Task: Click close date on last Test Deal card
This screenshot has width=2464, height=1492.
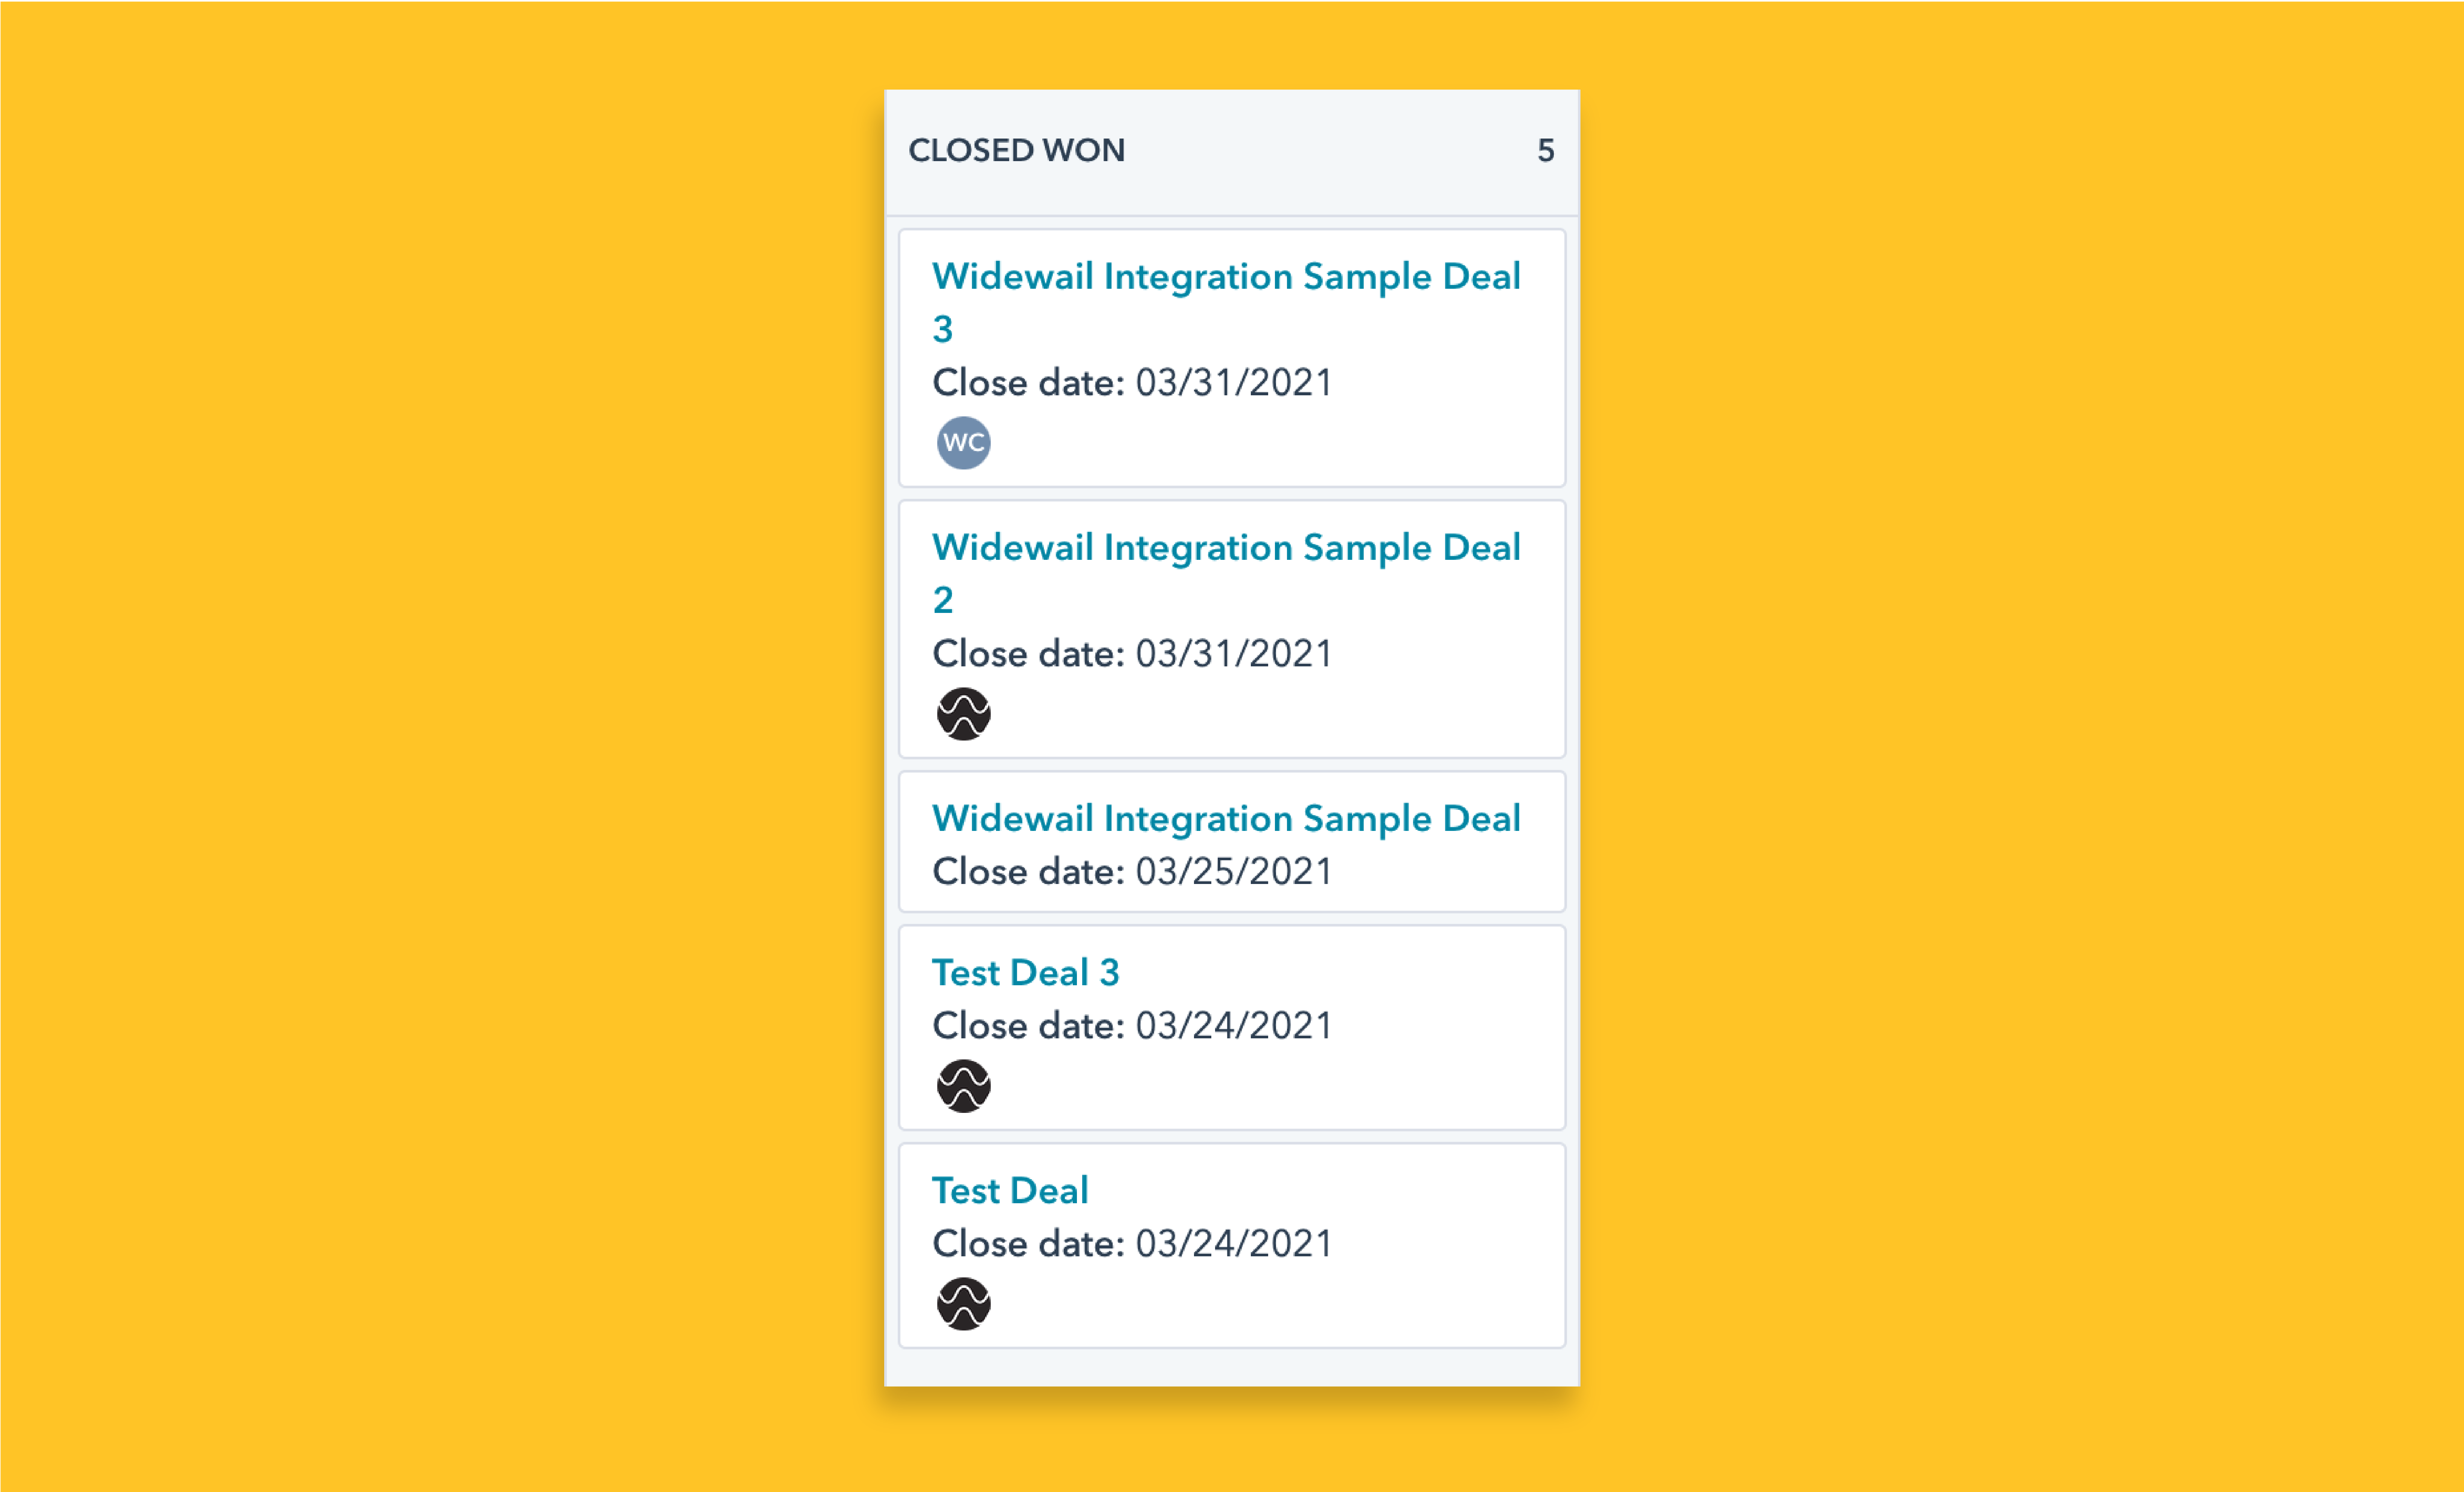Action: tap(1132, 1244)
